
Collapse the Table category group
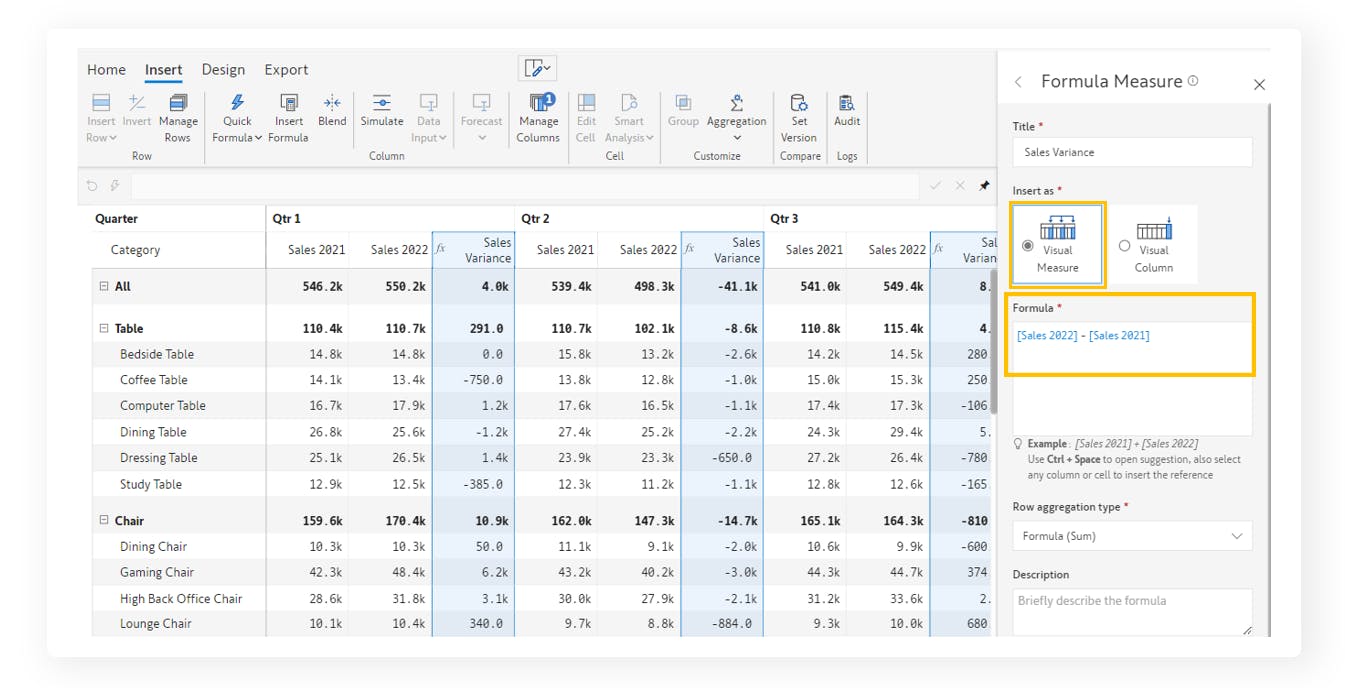pyautogui.click(x=103, y=328)
